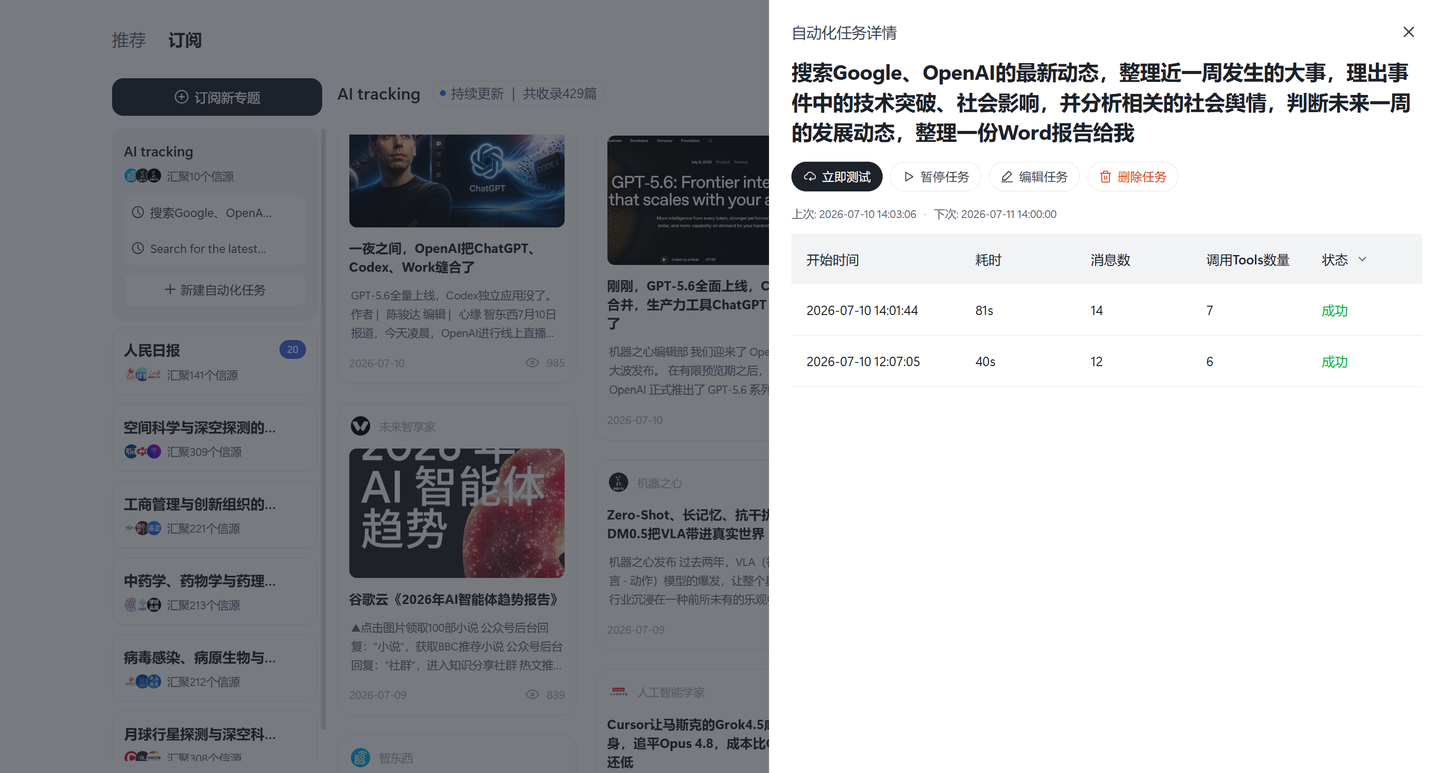Click the 成功 status of the 81s run
Viewport: 1440px width, 773px height.
tap(1334, 311)
